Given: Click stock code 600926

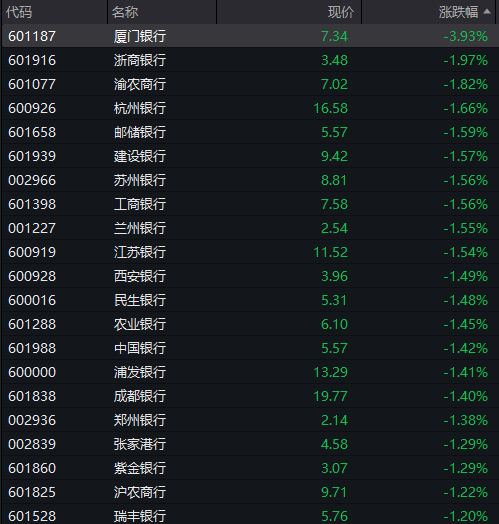Looking at the screenshot, I should click(x=32, y=108).
